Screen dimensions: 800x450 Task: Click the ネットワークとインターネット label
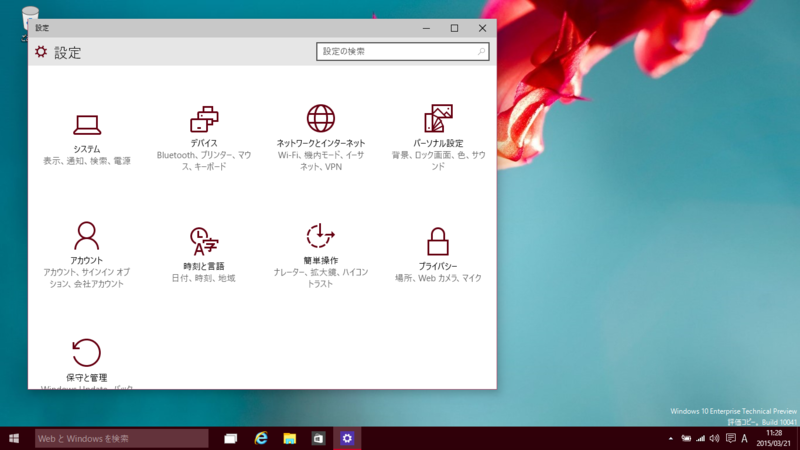point(321,143)
